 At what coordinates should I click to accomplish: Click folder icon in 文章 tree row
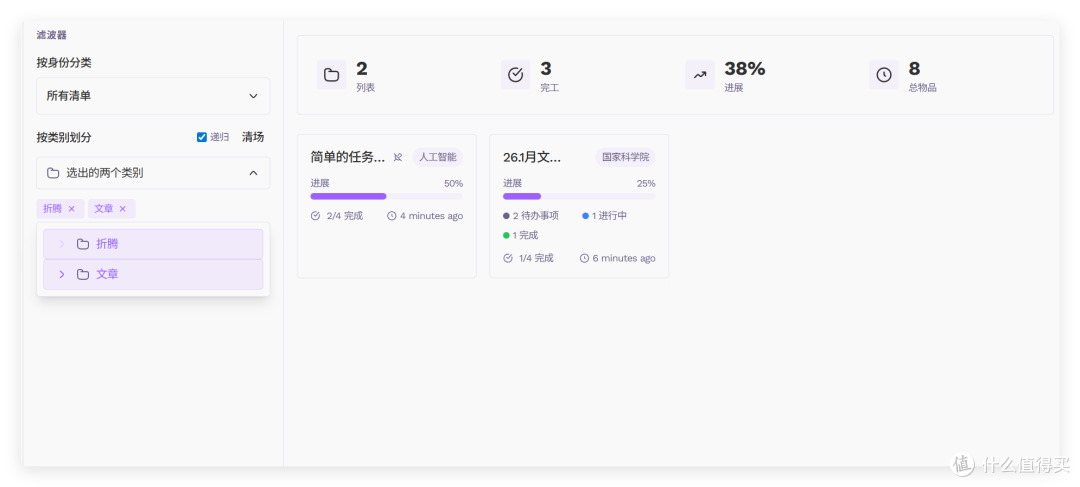coord(83,274)
